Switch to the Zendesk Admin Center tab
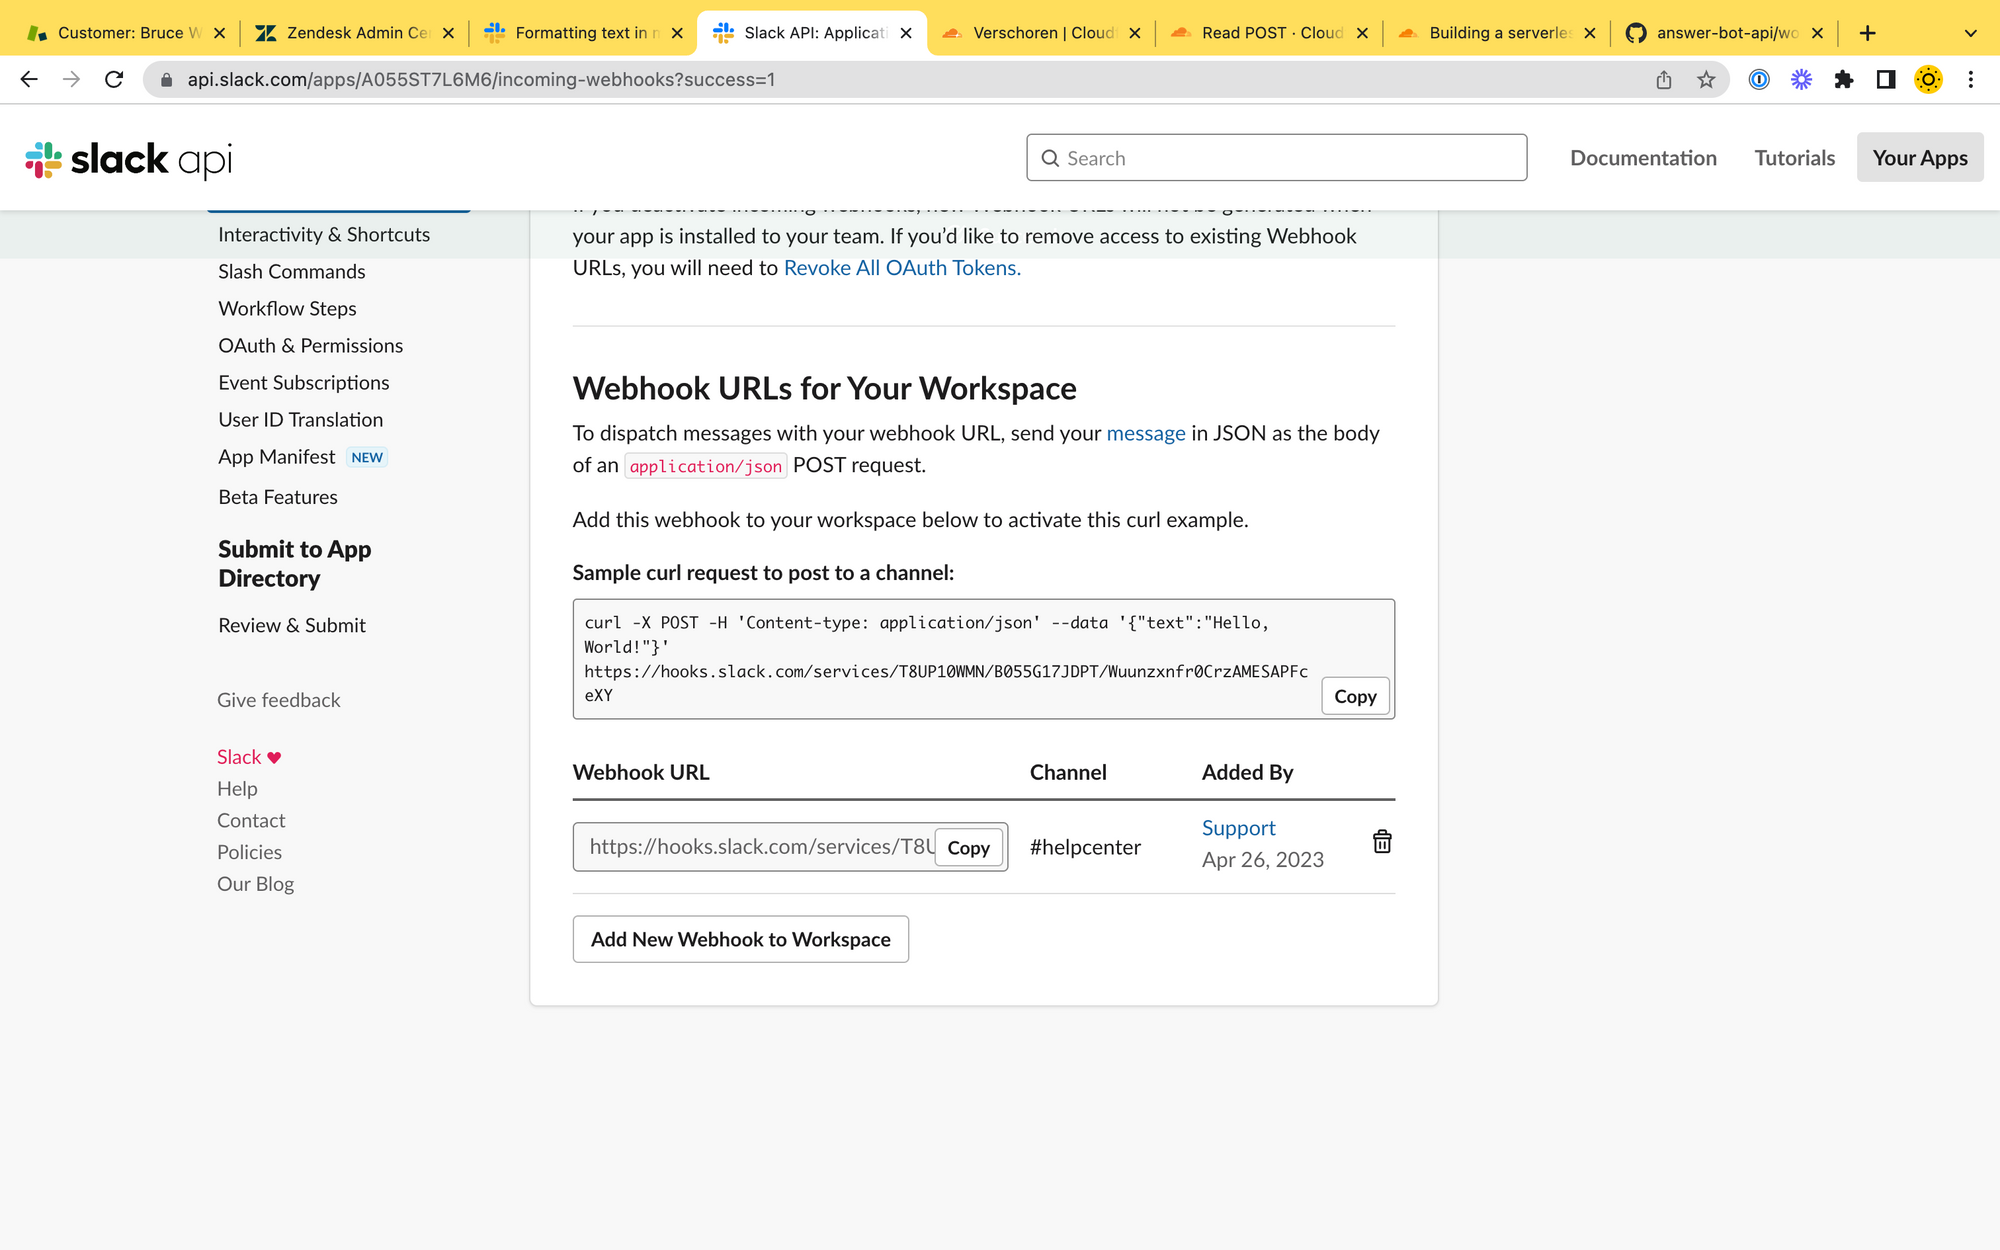2000x1250 pixels. point(357,33)
